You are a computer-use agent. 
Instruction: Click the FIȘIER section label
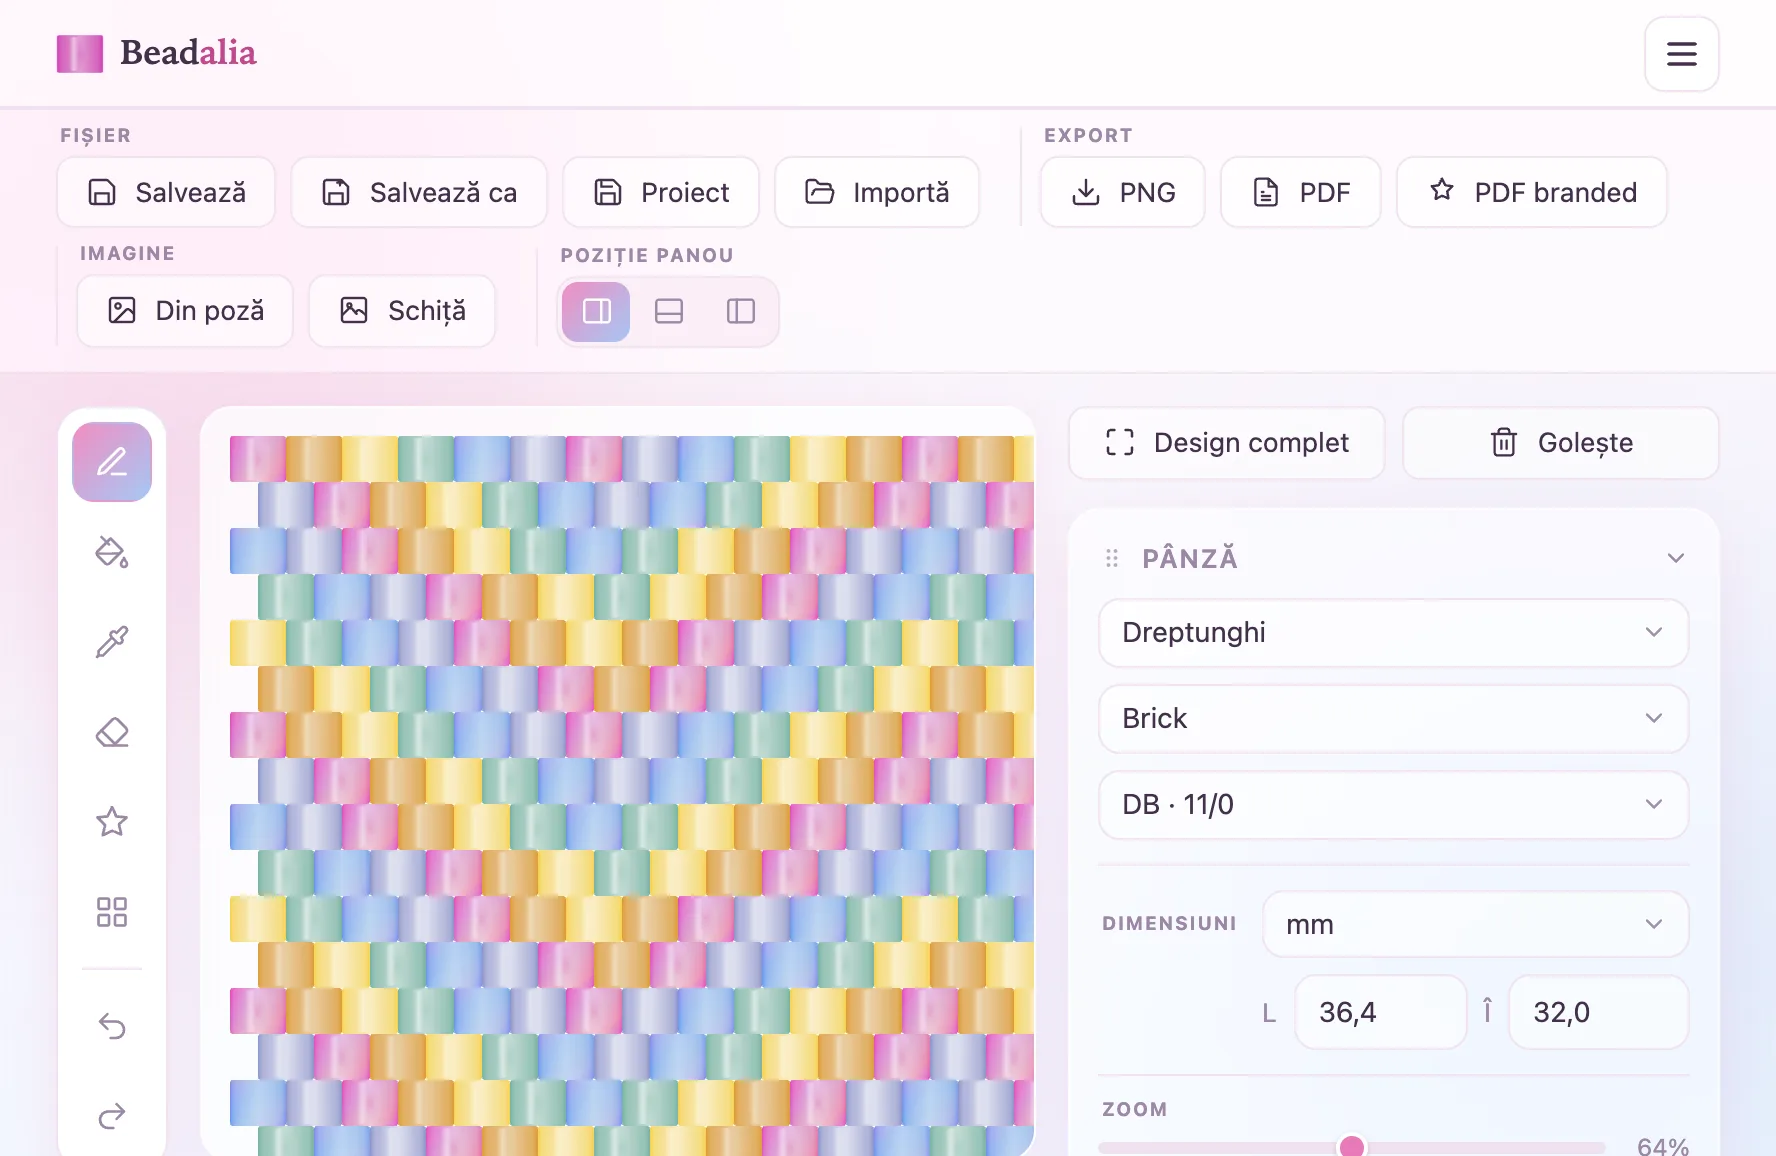coord(96,136)
